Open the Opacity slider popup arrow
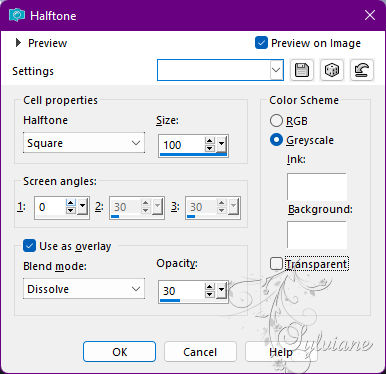 point(222,291)
